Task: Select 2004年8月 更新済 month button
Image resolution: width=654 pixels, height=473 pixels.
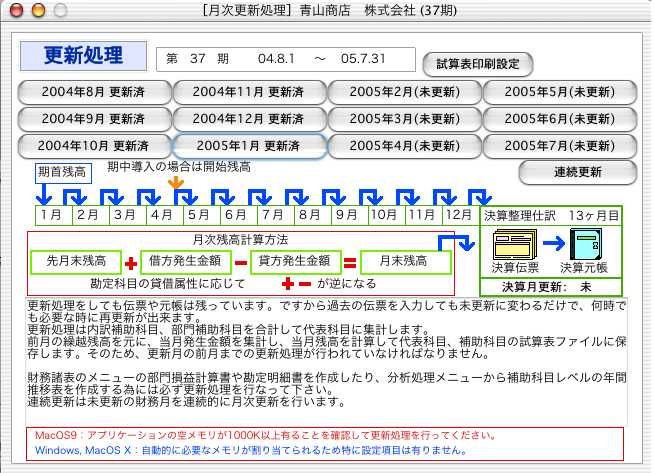Action: click(x=94, y=92)
